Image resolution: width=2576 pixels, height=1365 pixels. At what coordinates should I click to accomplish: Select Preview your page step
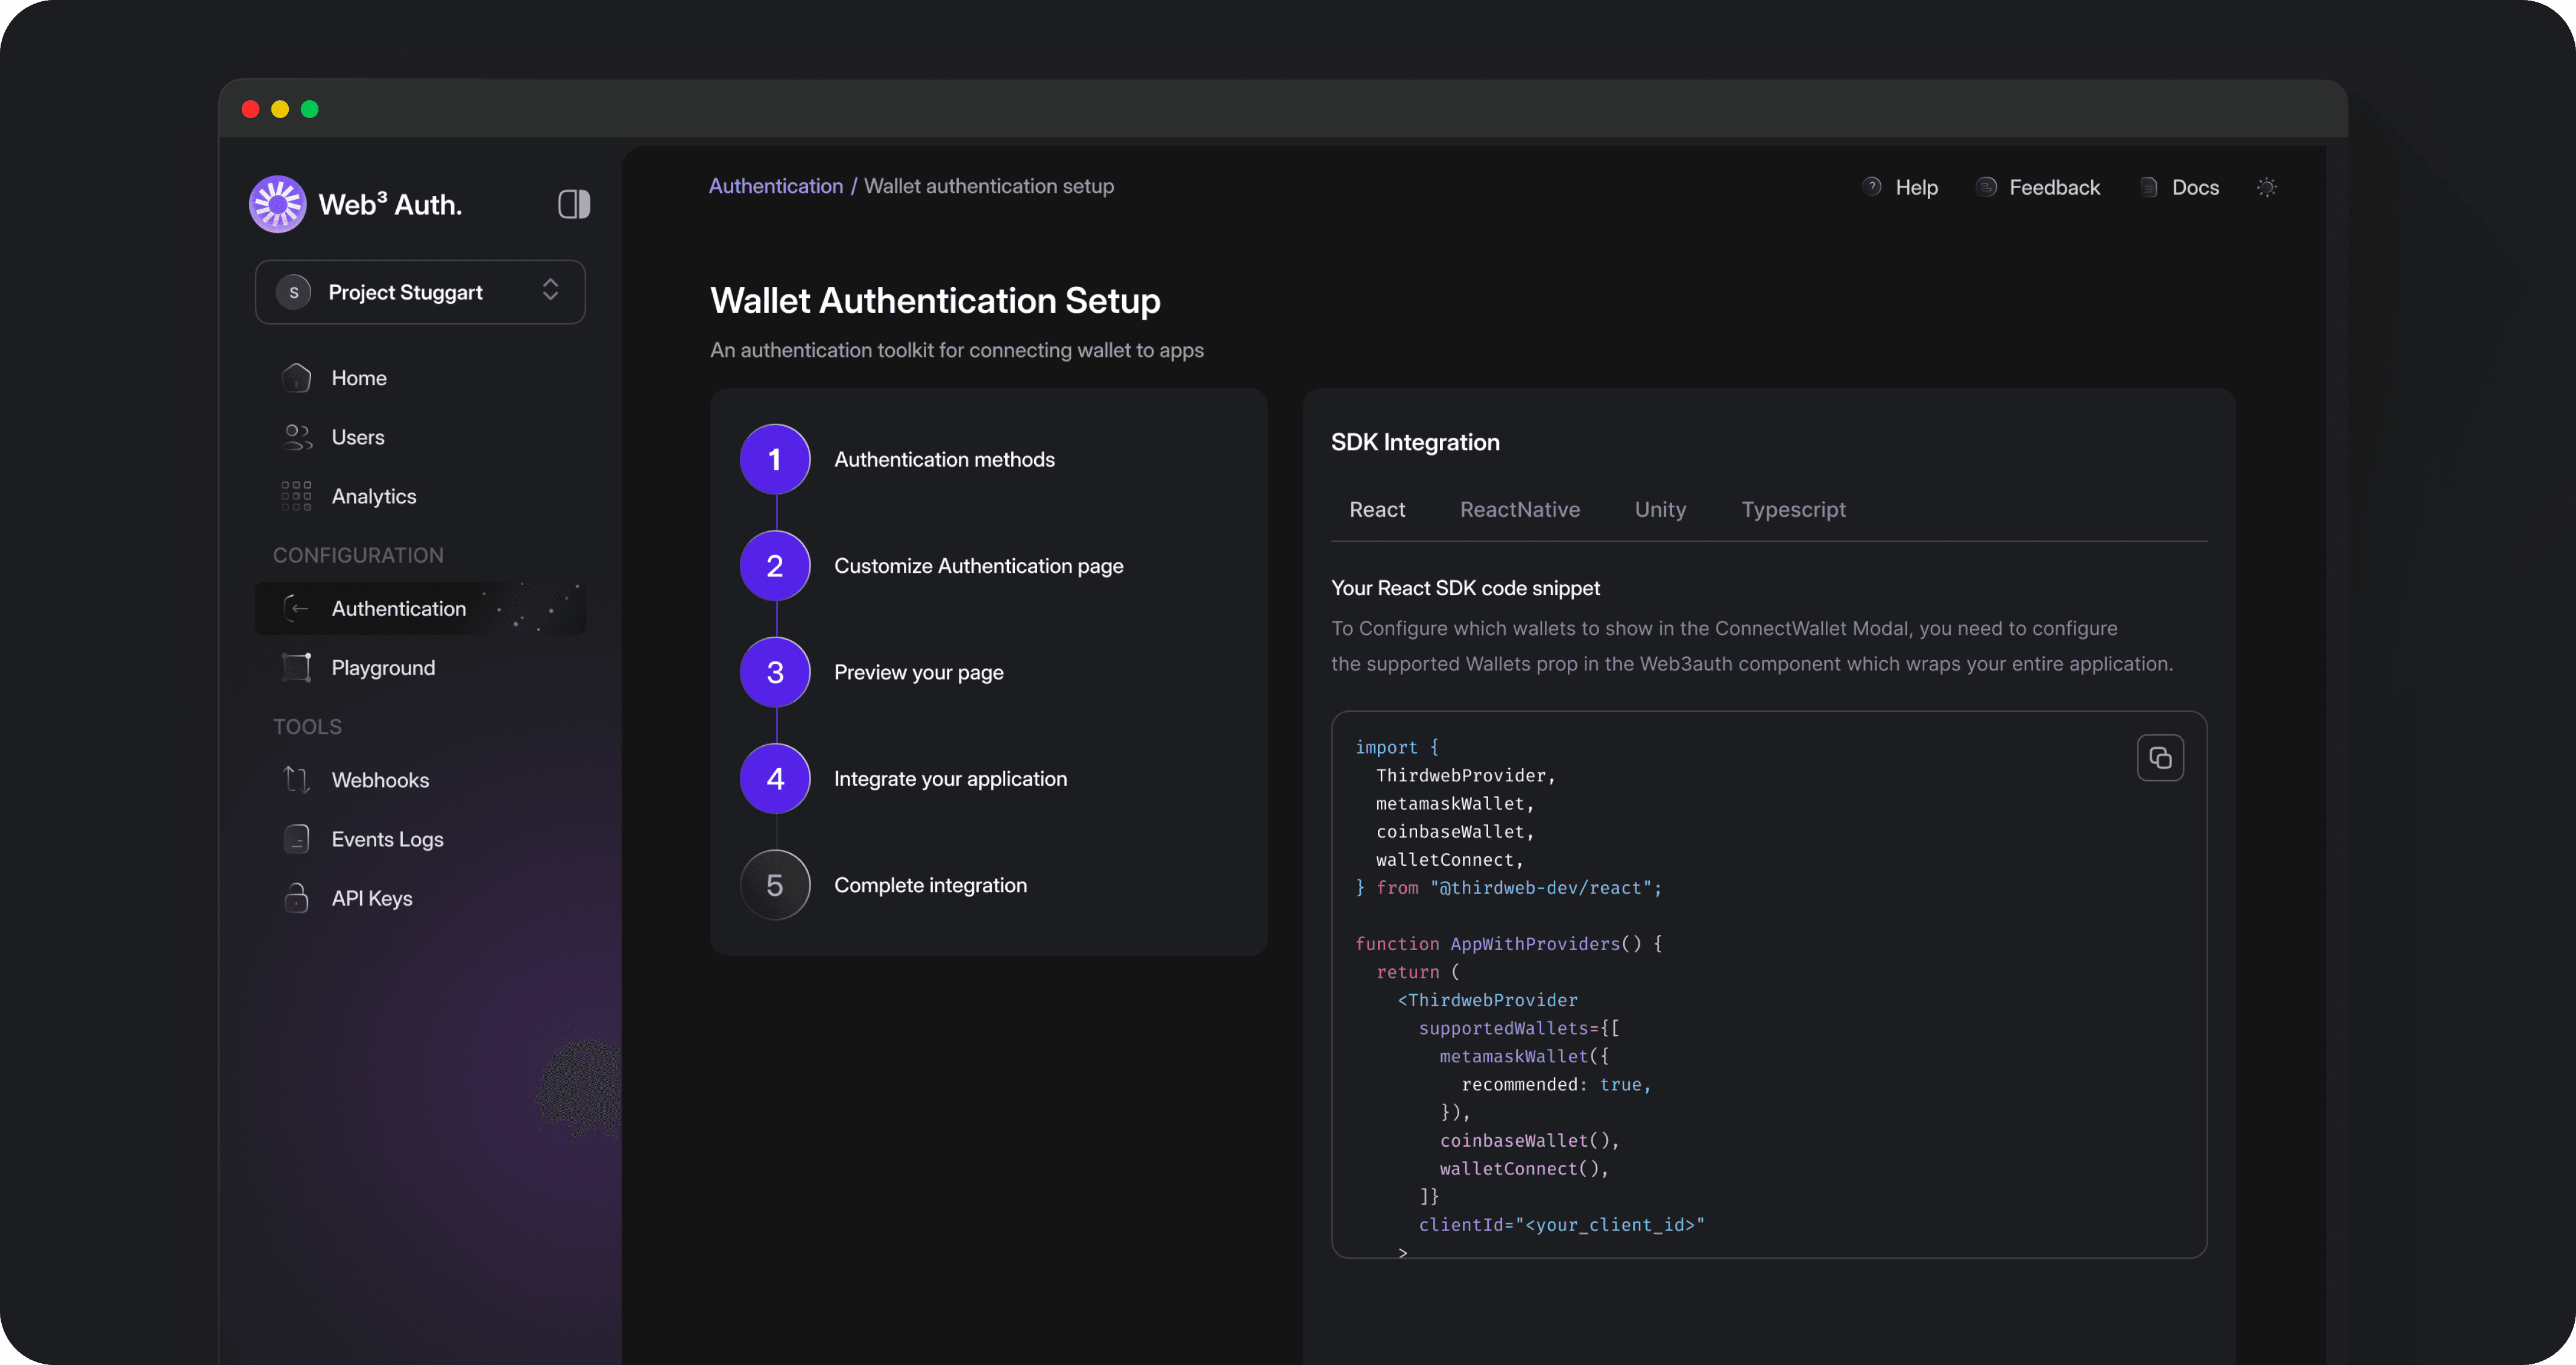pyautogui.click(x=919, y=672)
